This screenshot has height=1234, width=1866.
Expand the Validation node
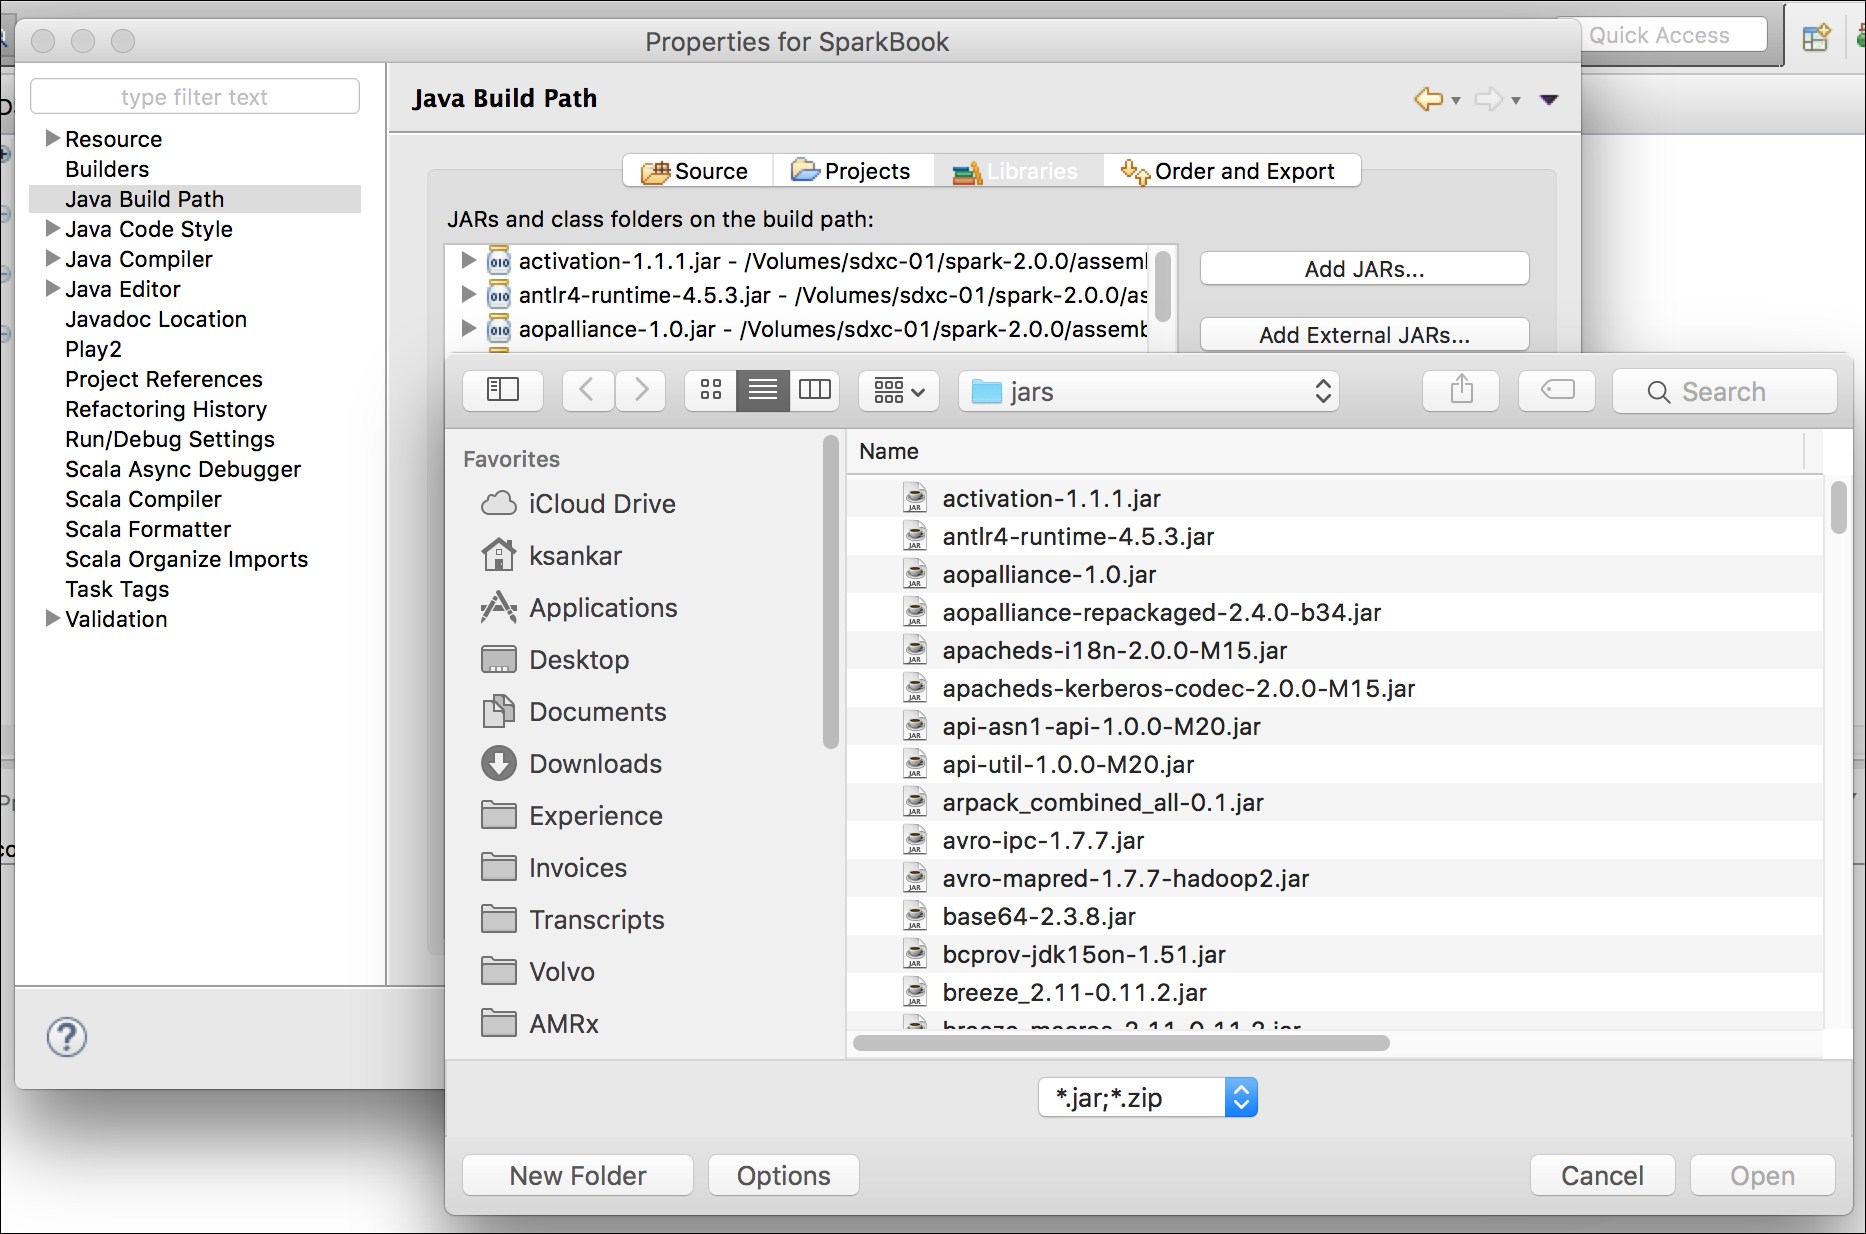[x=53, y=618]
